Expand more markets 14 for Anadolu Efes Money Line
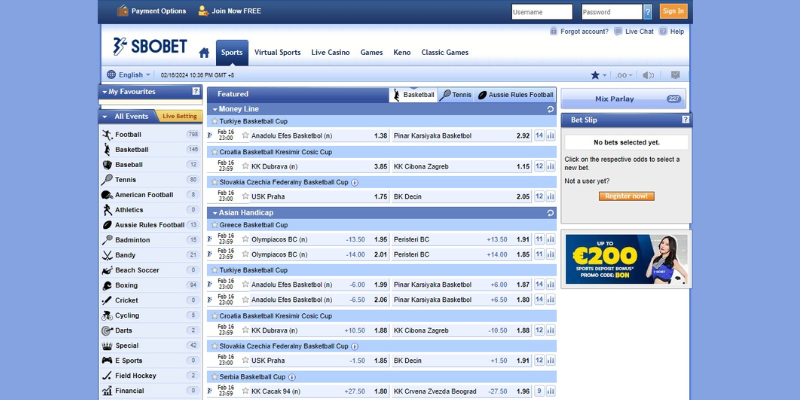 539,136
